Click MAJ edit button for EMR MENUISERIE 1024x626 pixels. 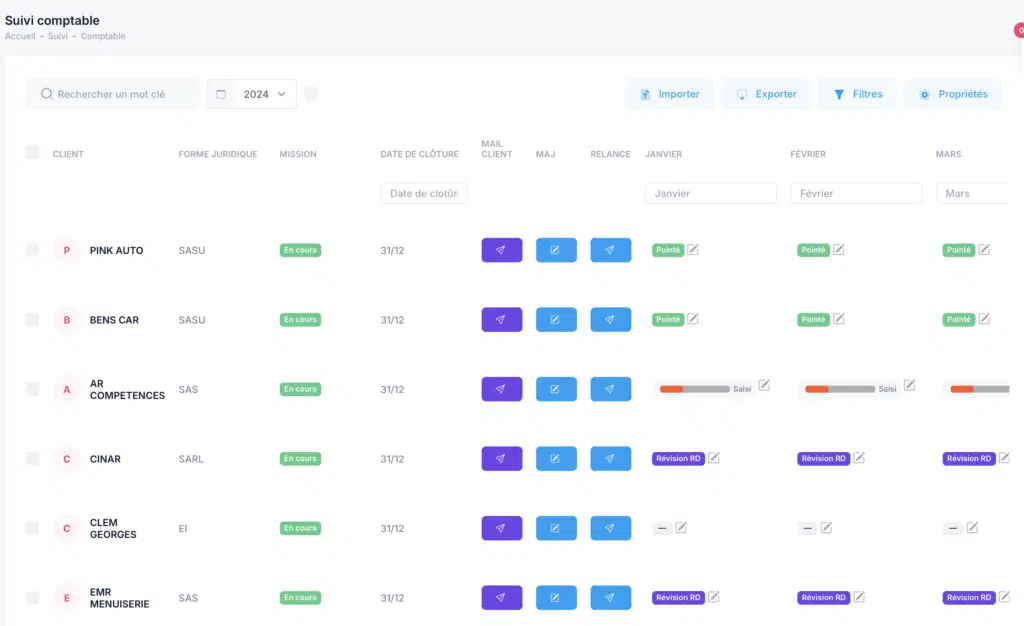[x=556, y=598]
